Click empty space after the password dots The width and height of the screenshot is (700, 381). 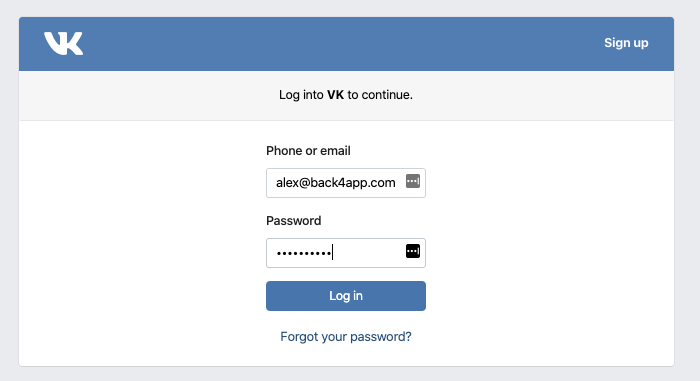(368, 253)
